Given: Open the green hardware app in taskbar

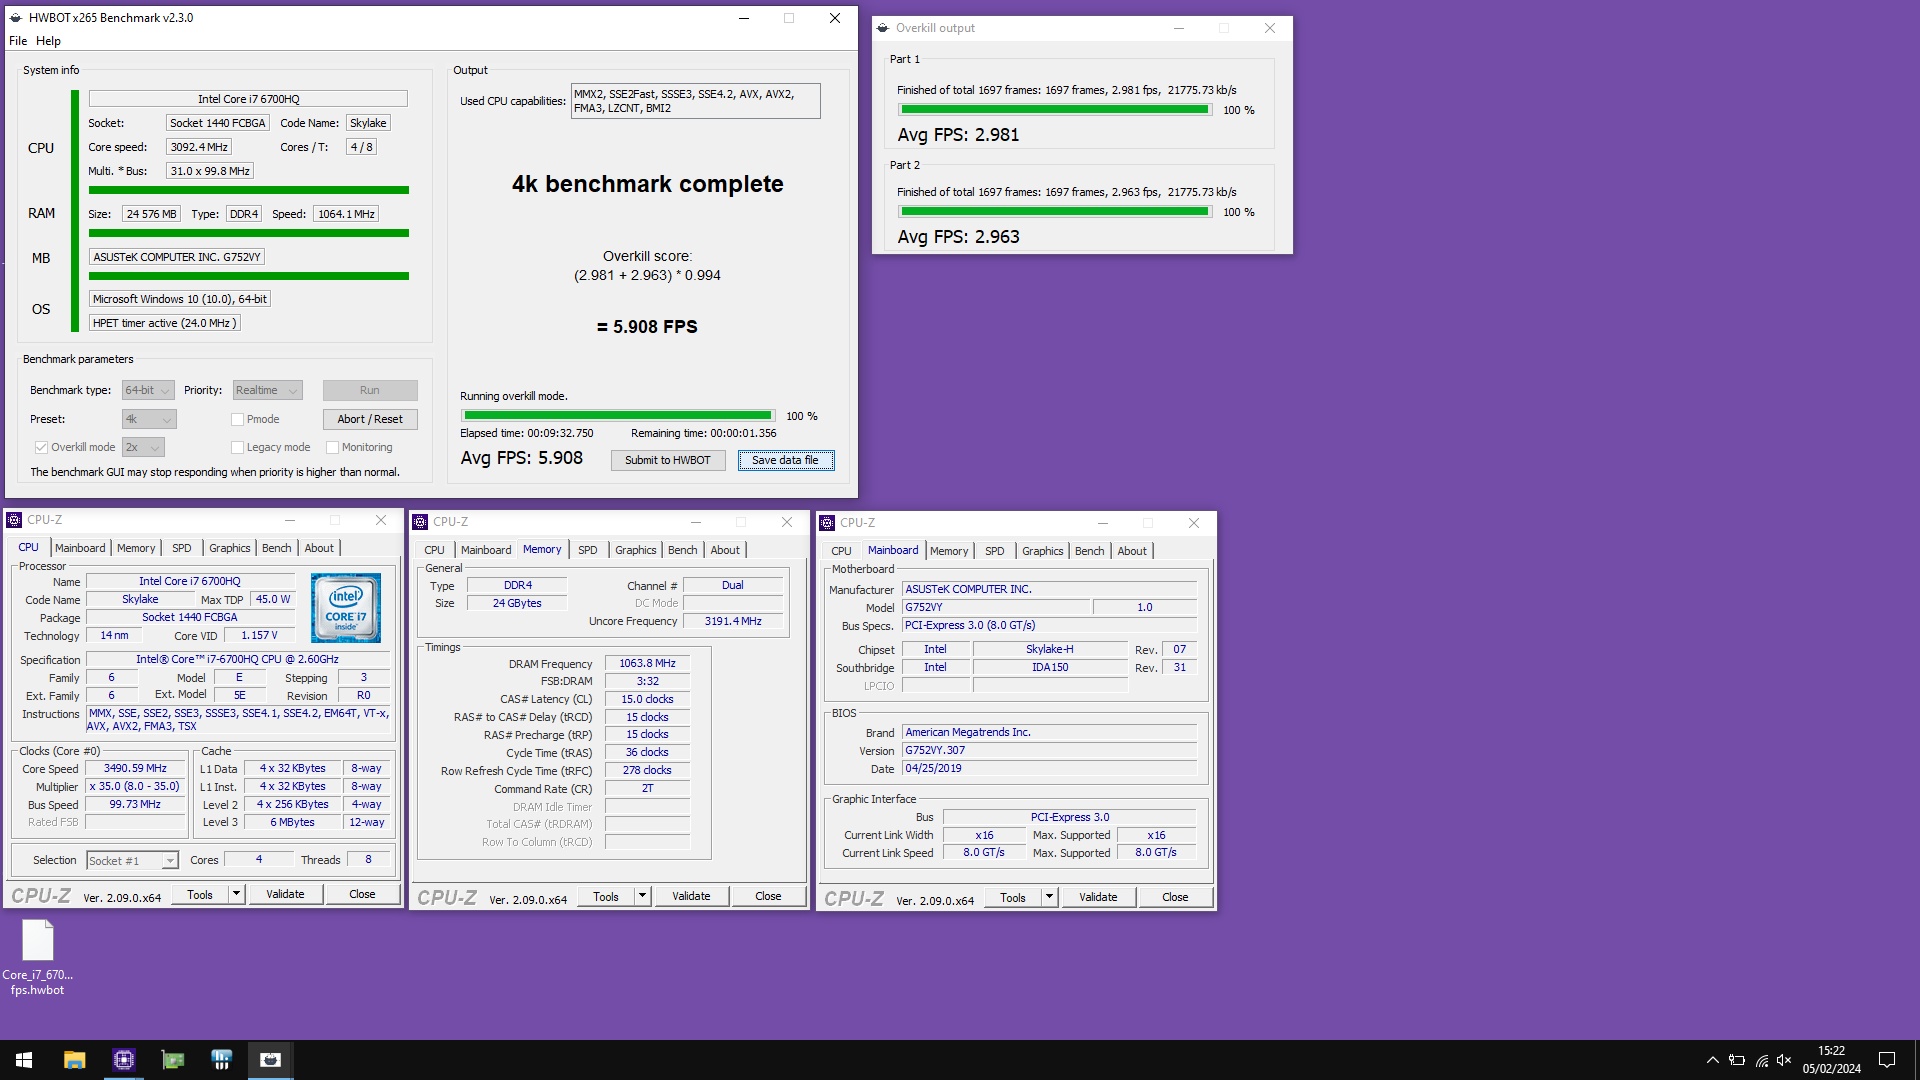Looking at the screenshot, I should coord(172,1060).
